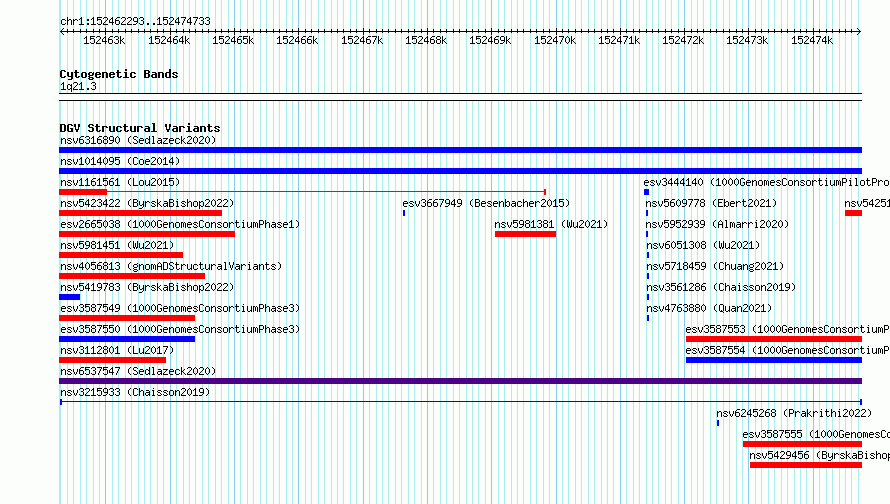Click red bar under nsv4056813
Viewport: 890px width, 504px height.
coord(132,276)
